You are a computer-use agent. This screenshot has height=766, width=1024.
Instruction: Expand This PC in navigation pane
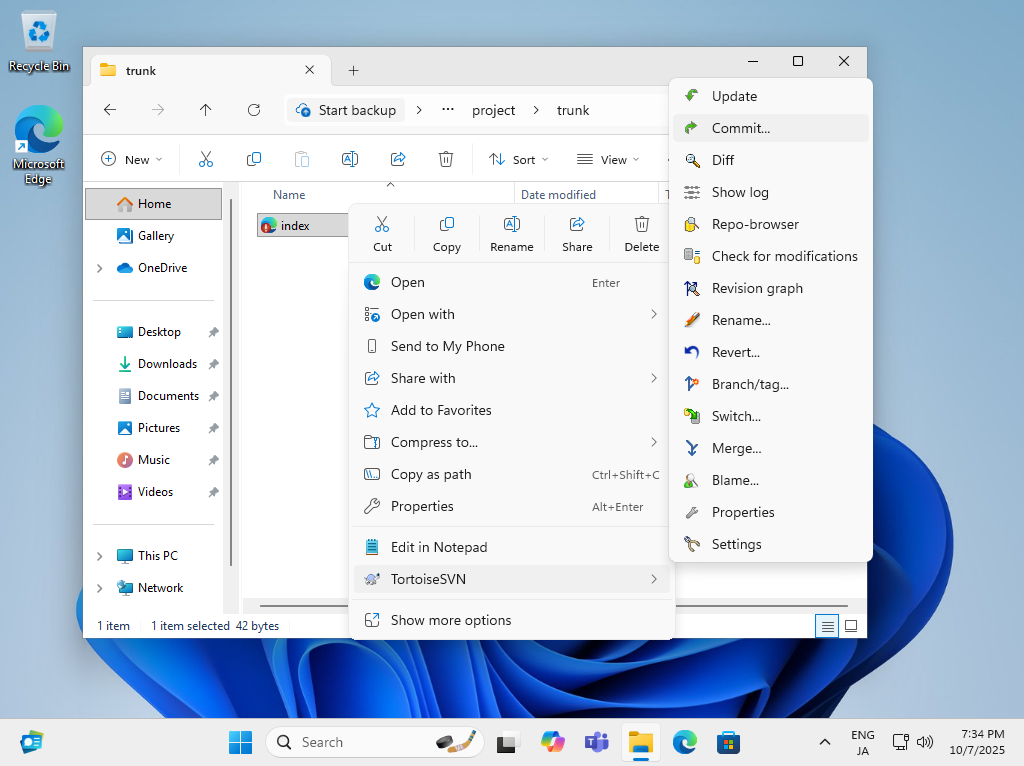99,556
